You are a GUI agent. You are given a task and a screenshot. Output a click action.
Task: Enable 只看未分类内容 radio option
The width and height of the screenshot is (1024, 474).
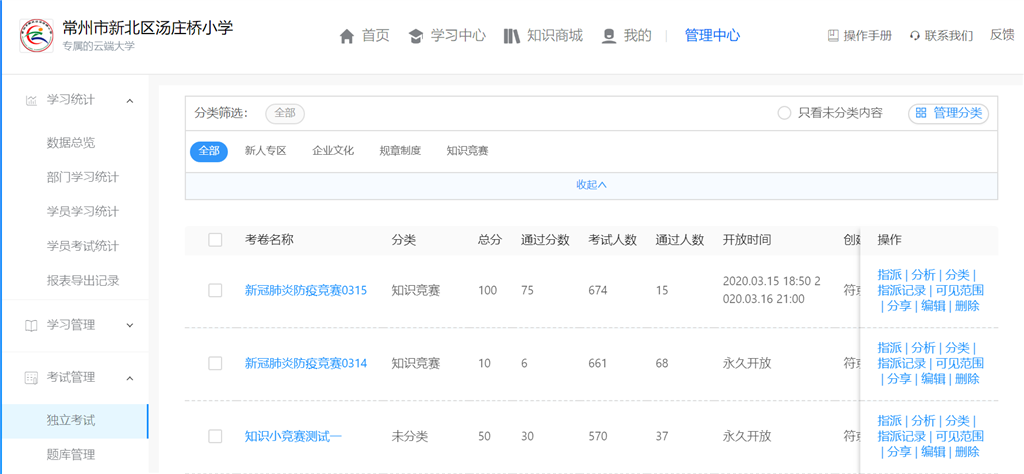point(784,113)
